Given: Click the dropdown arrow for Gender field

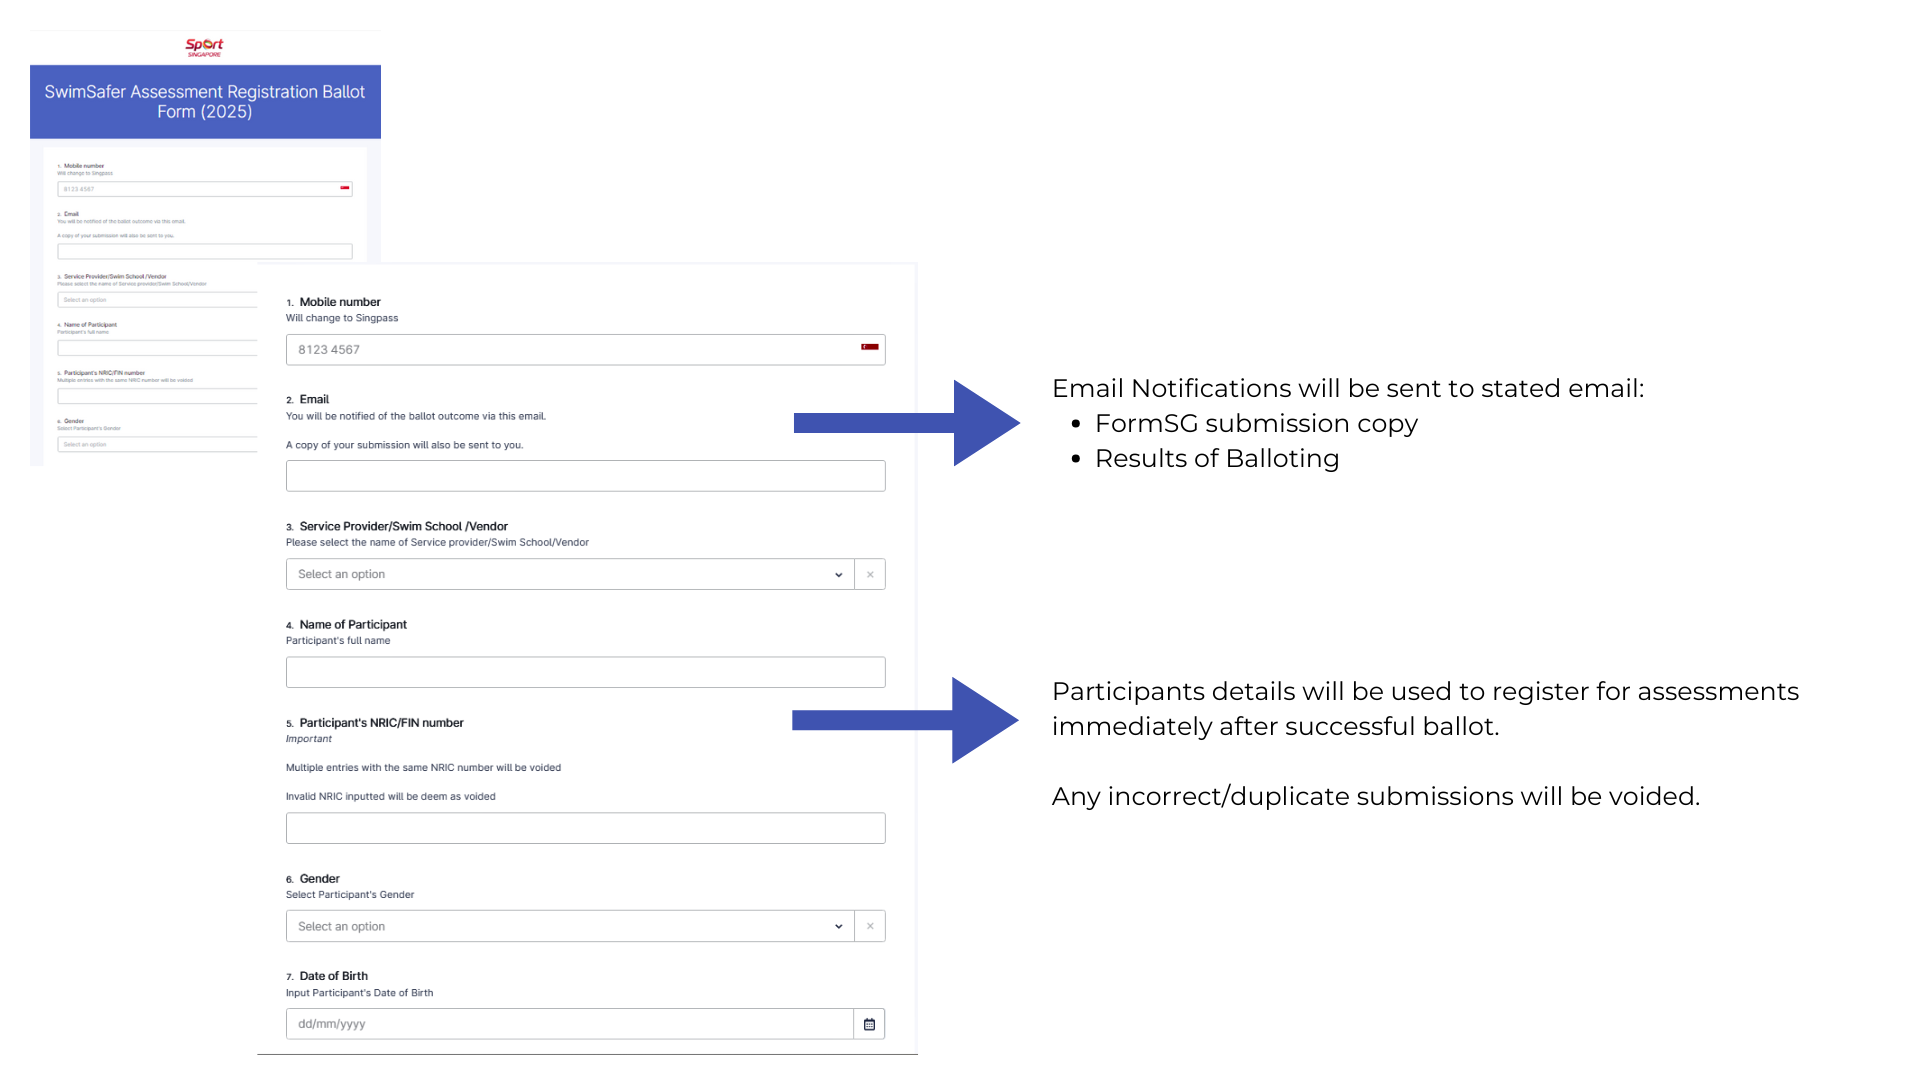Looking at the screenshot, I should coord(839,926).
